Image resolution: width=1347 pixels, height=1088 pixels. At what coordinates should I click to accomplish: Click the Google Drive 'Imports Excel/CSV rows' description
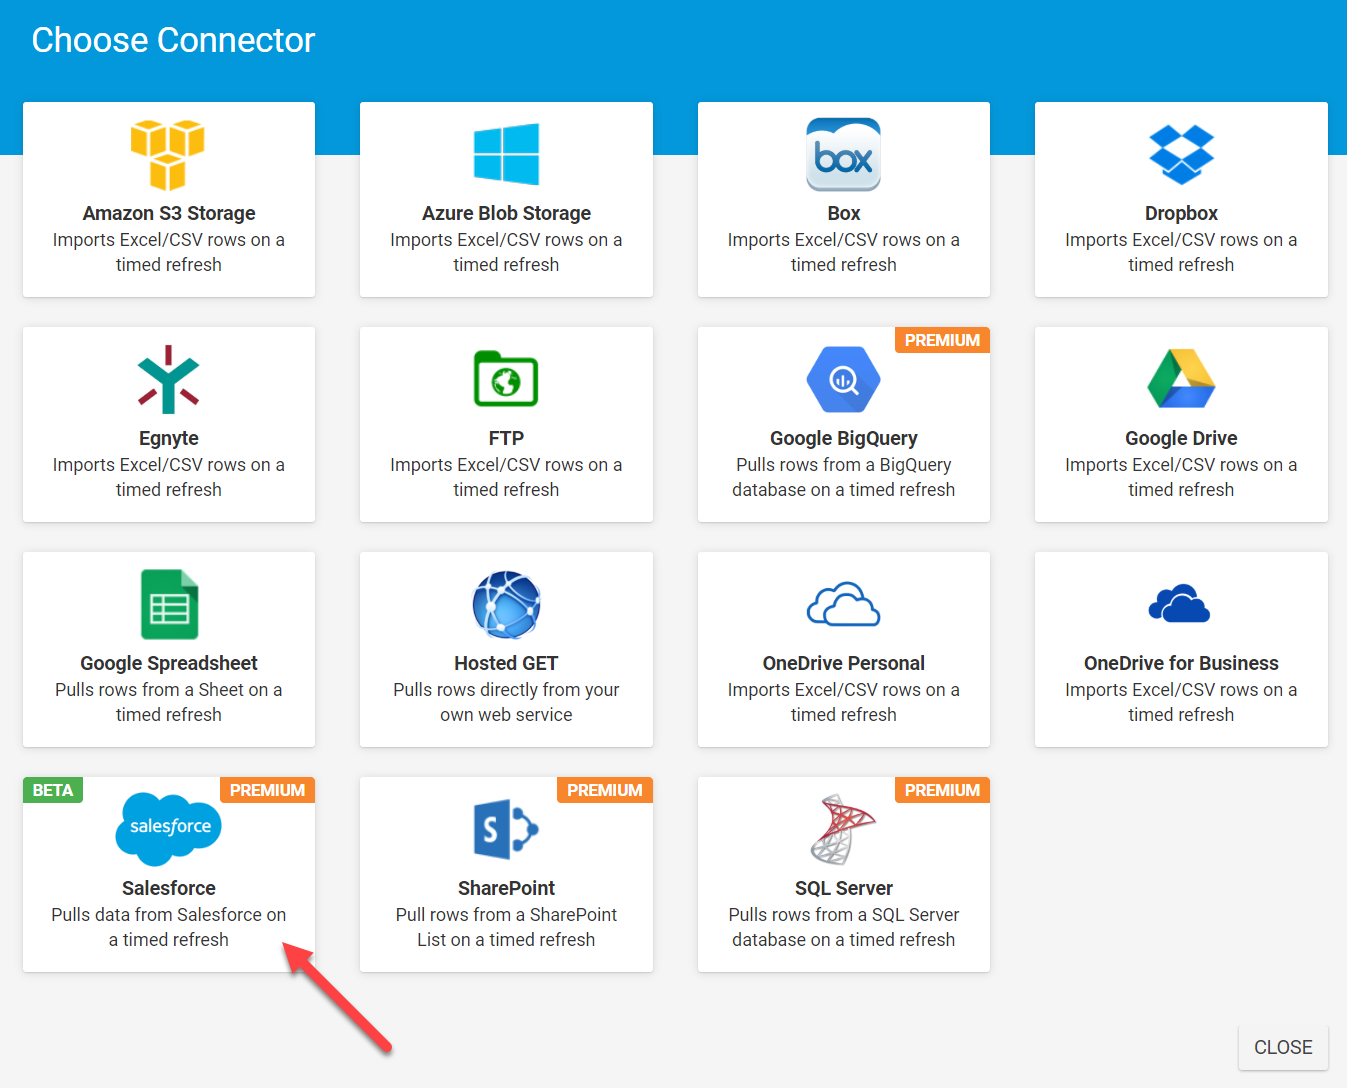(x=1181, y=477)
